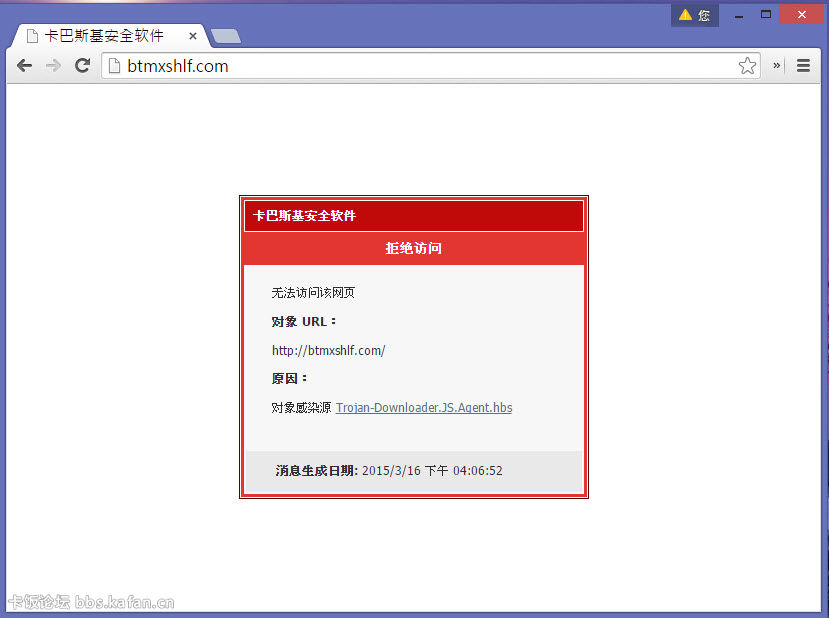This screenshot has width=829, height=618.
Task: Click the browser Forward arrow
Action: [x=54, y=66]
